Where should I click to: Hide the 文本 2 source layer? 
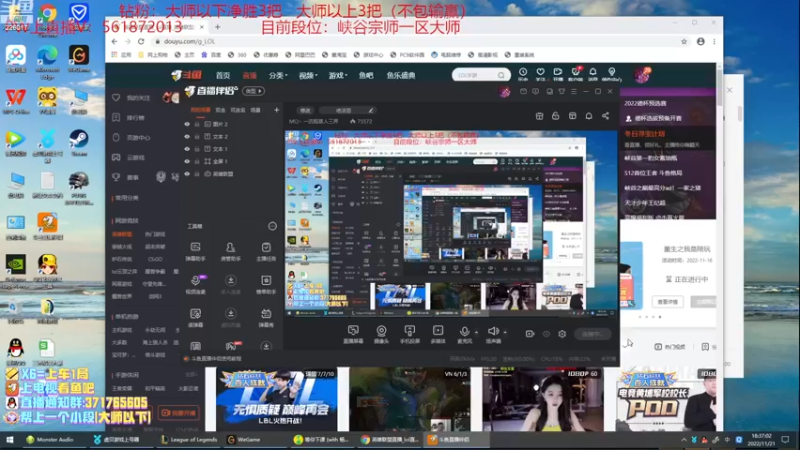point(187,137)
